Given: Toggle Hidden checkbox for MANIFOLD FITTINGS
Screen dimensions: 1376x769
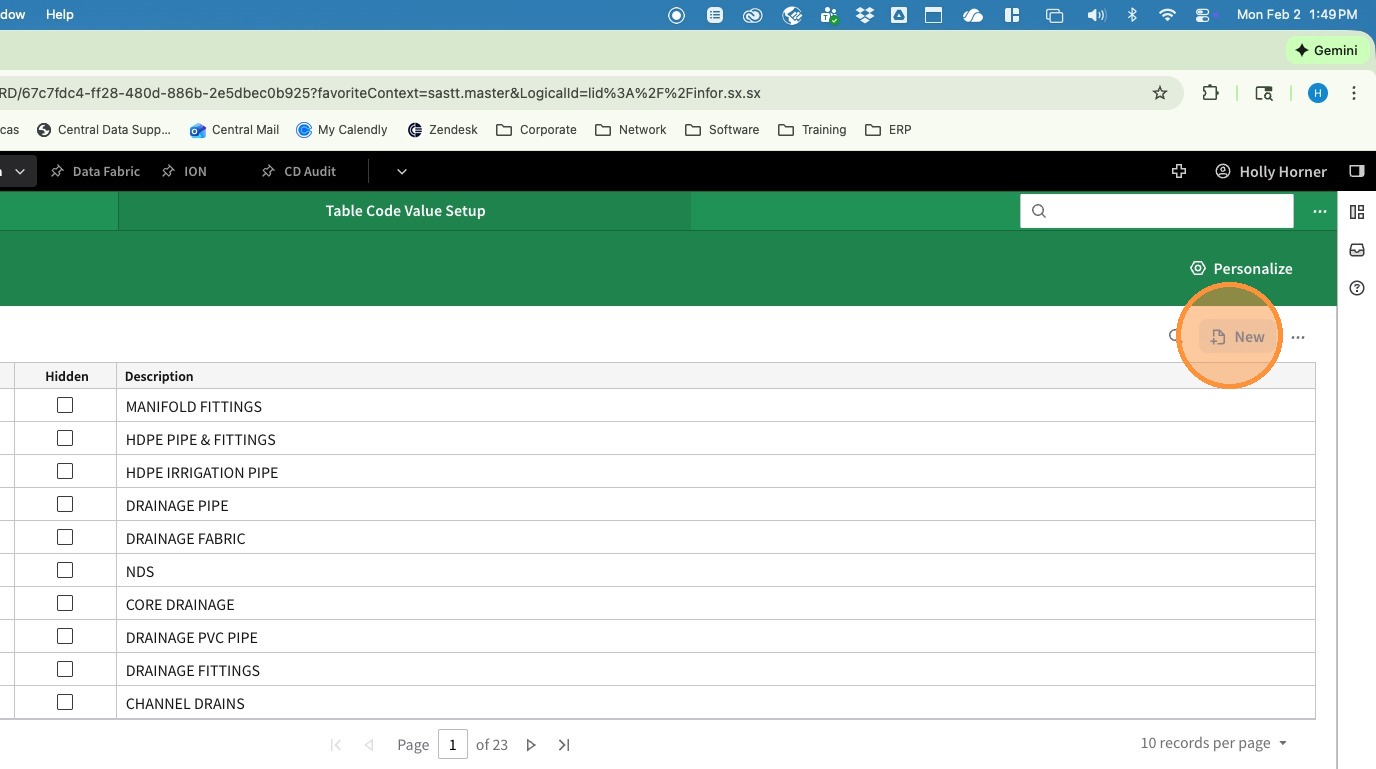Looking at the screenshot, I should [65, 405].
